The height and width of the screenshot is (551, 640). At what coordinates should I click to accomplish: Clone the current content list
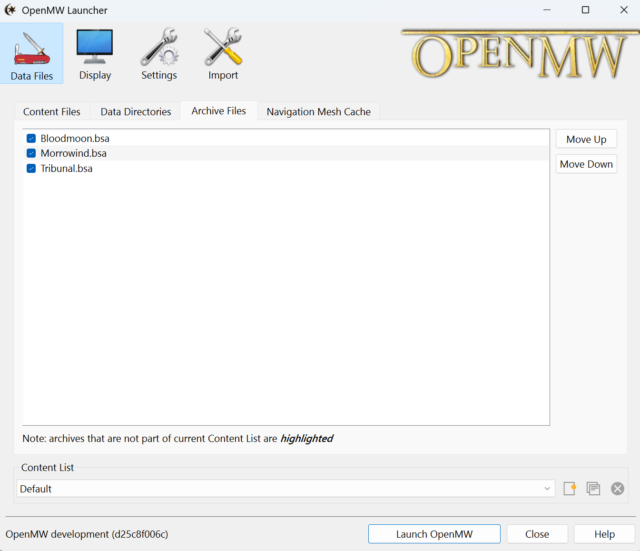pyautogui.click(x=594, y=488)
